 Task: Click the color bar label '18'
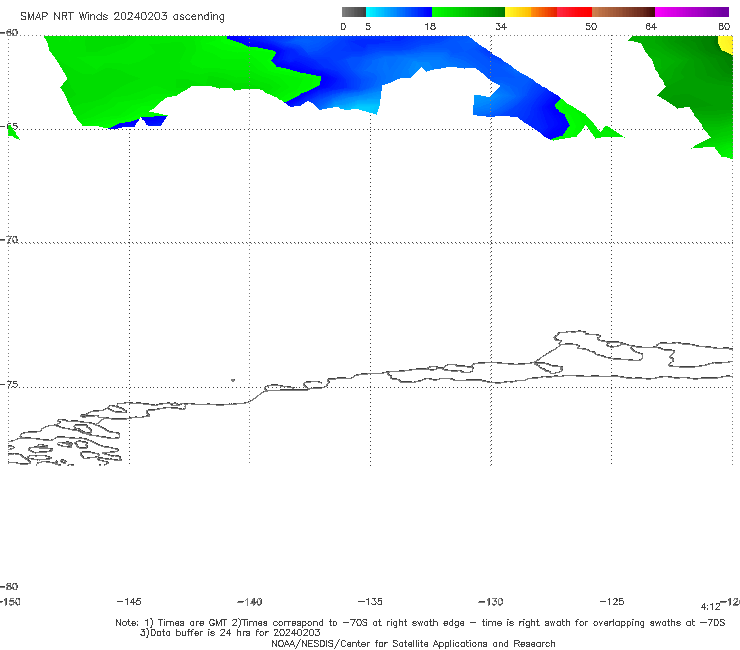pos(430,27)
